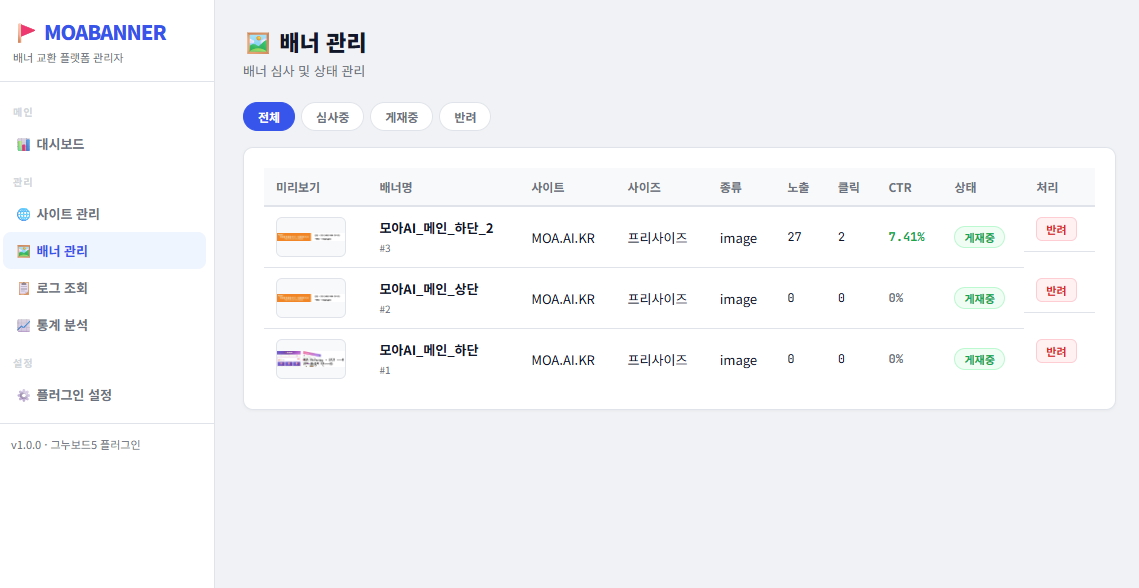This screenshot has width=1139, height=588.
Task: Filter the list by the 반려 tab
Action: click(x=465, y=117)
